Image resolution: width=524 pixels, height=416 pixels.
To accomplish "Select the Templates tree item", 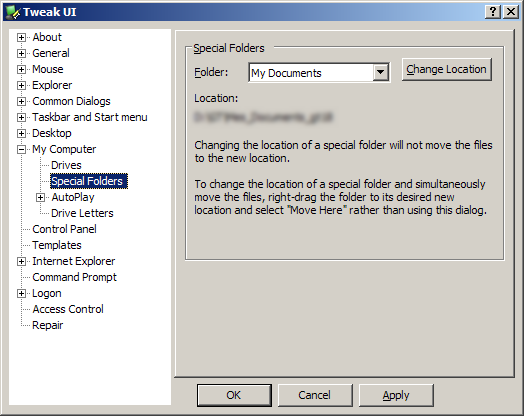I will [x=56, y=245].
